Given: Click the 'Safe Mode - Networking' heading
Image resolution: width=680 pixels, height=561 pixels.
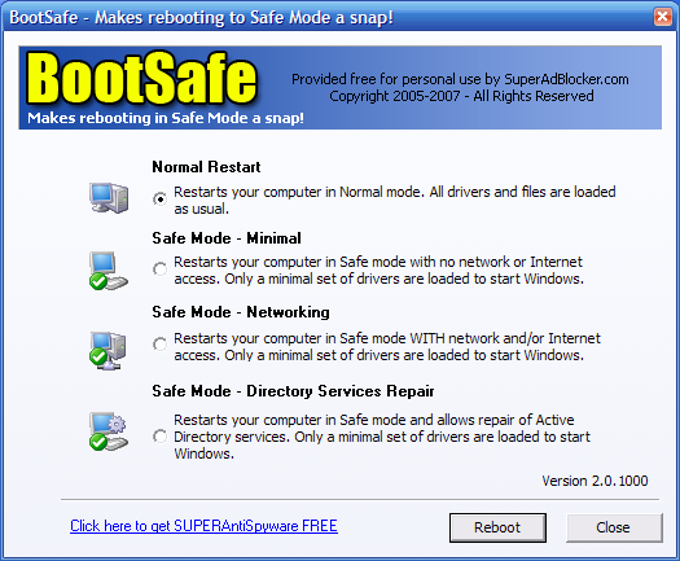Looking at the screenshot, I should pyautogui.click(x=241, y=312).
